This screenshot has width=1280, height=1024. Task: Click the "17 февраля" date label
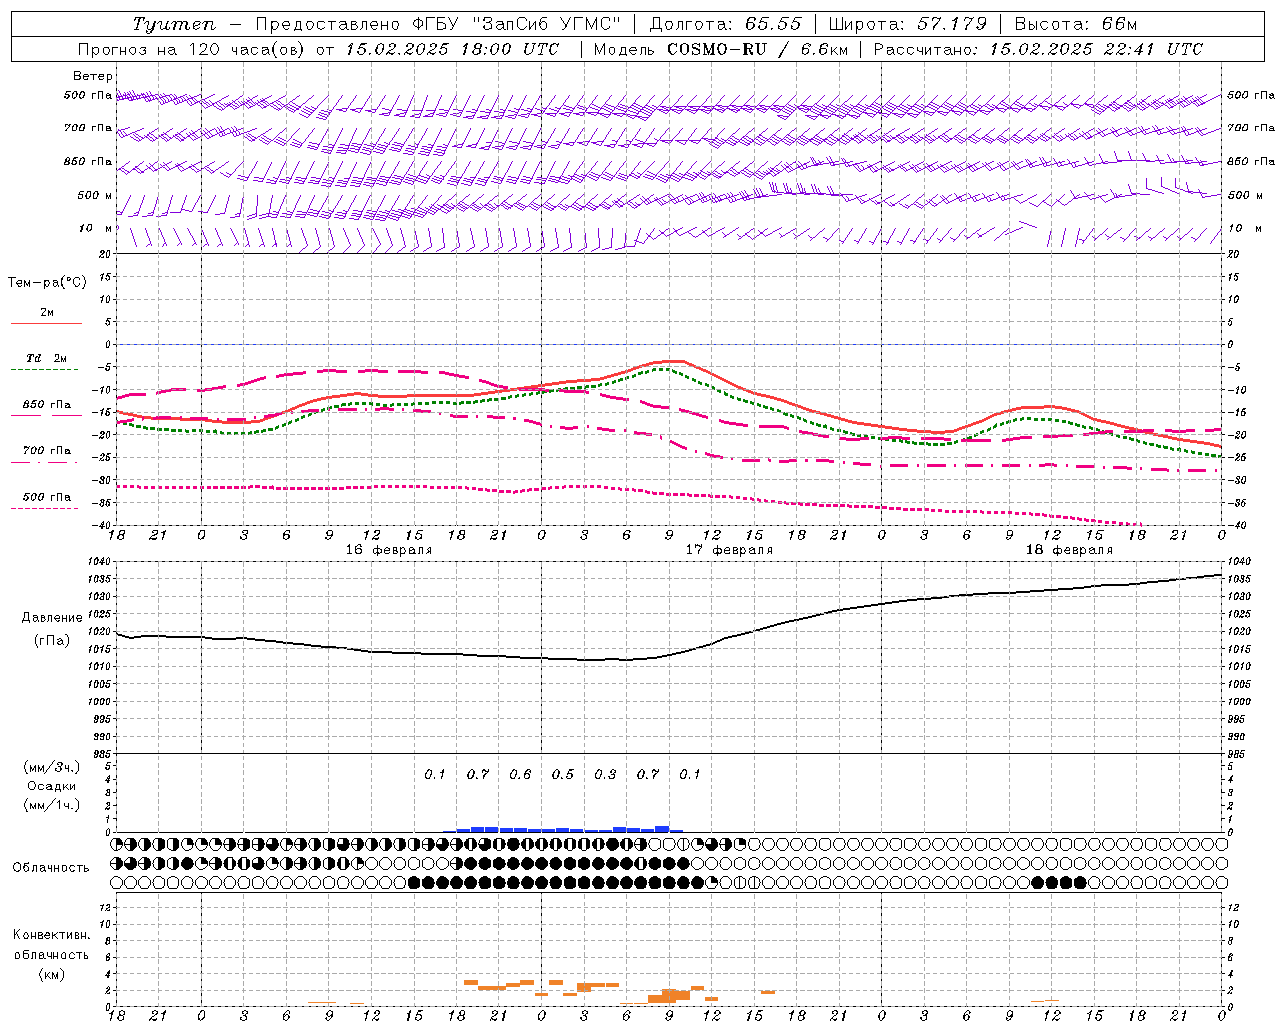pyautogui.click(x=729, y=550)
